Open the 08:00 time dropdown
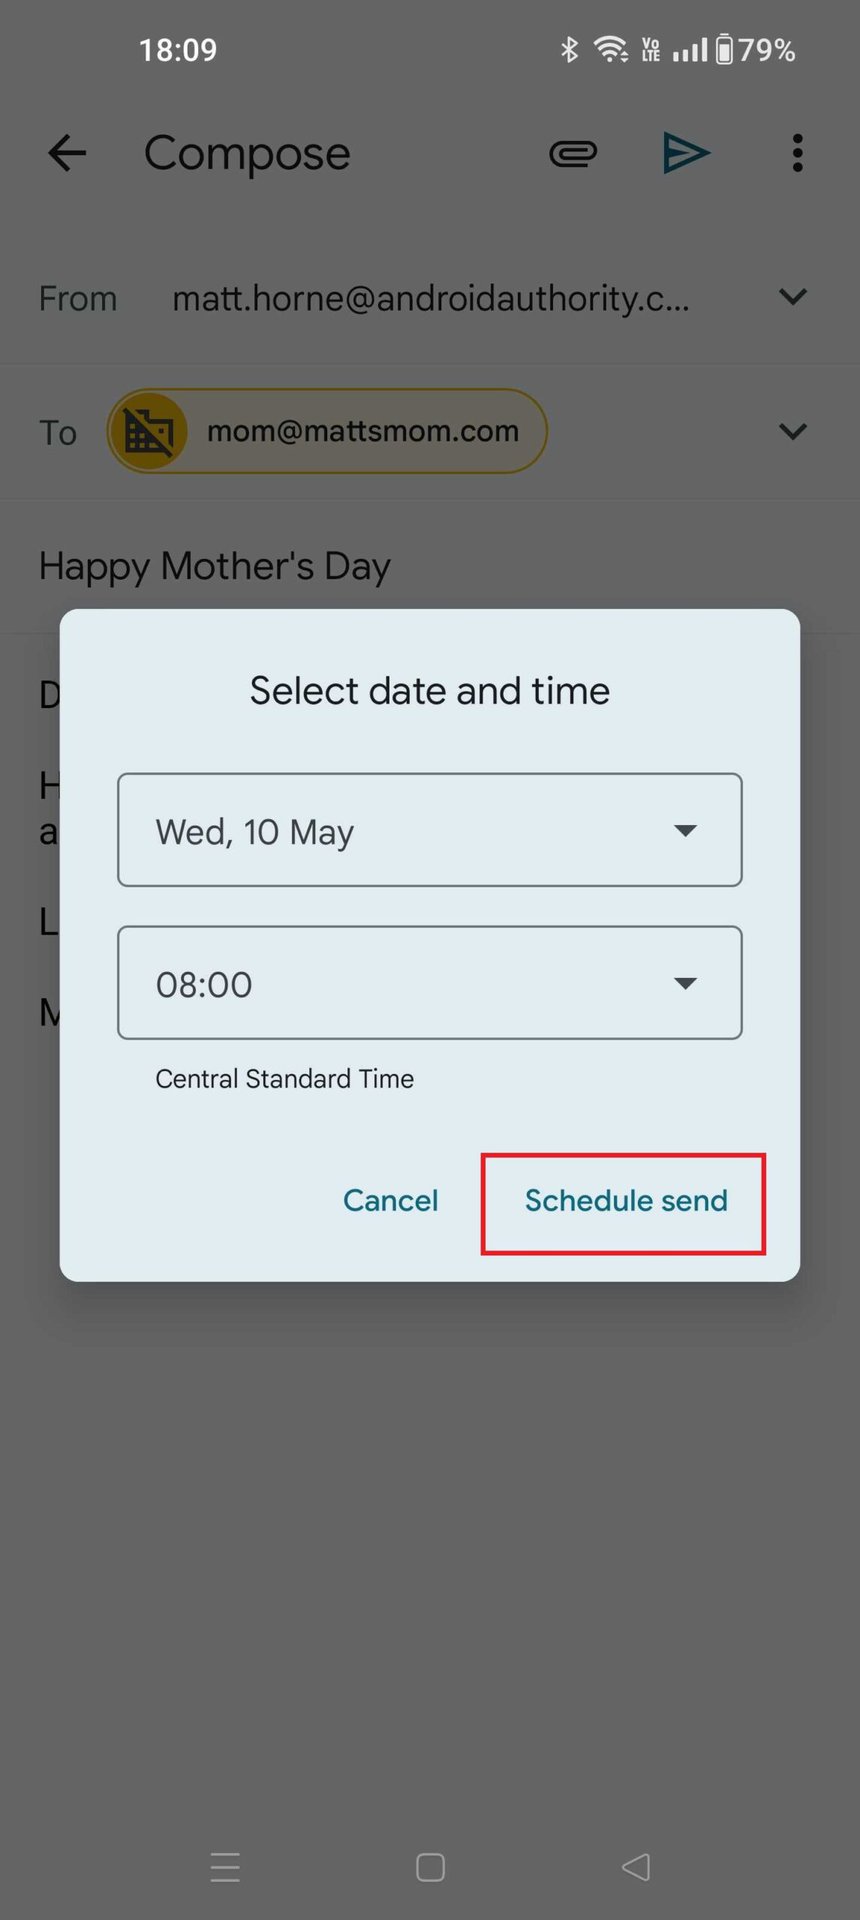860x1920 pixels. (430, 983)
